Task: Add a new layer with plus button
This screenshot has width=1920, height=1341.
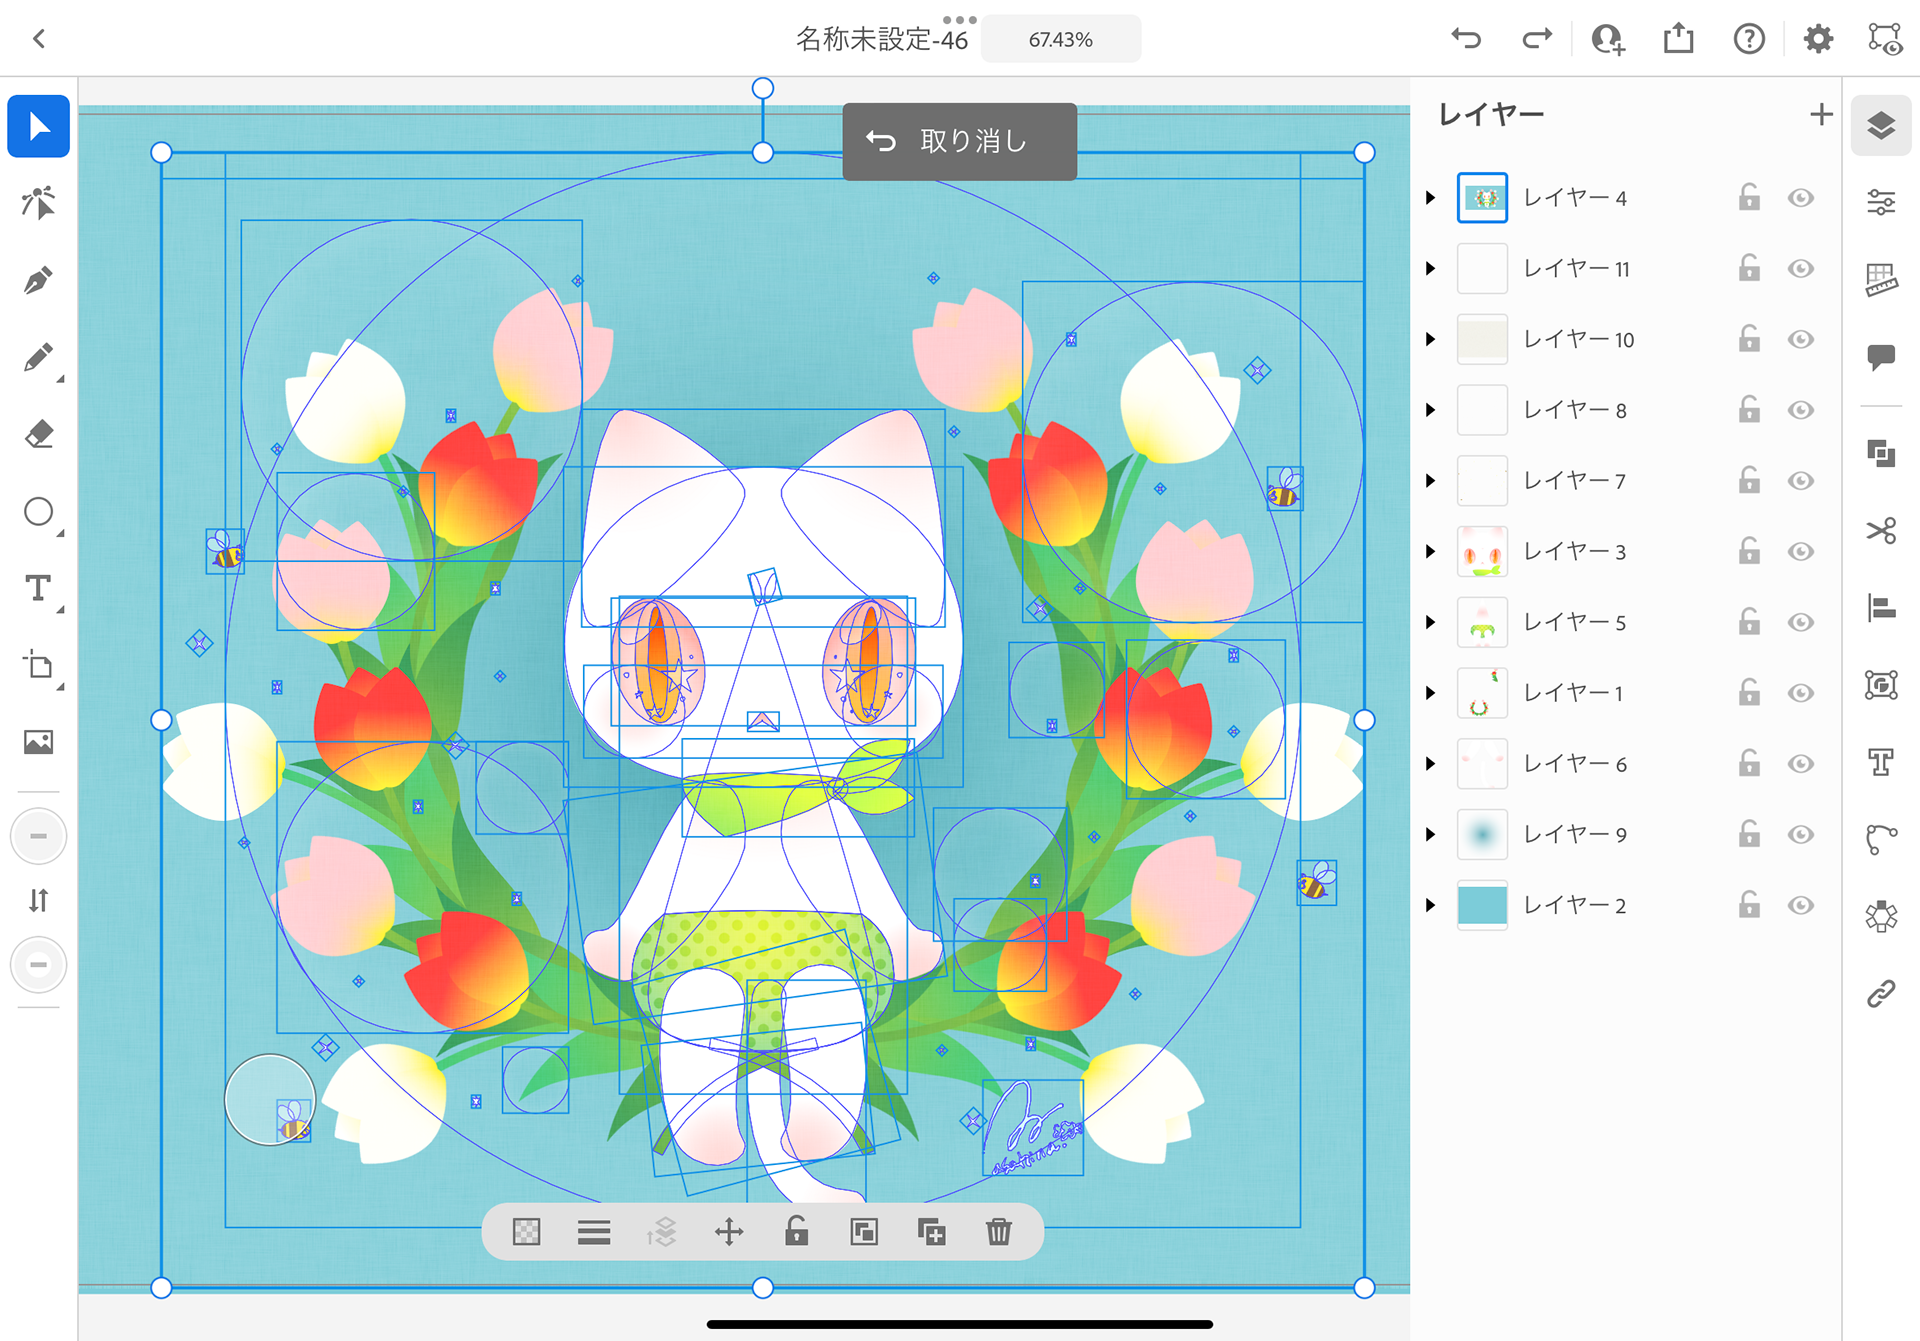Action: point(1821,115)
